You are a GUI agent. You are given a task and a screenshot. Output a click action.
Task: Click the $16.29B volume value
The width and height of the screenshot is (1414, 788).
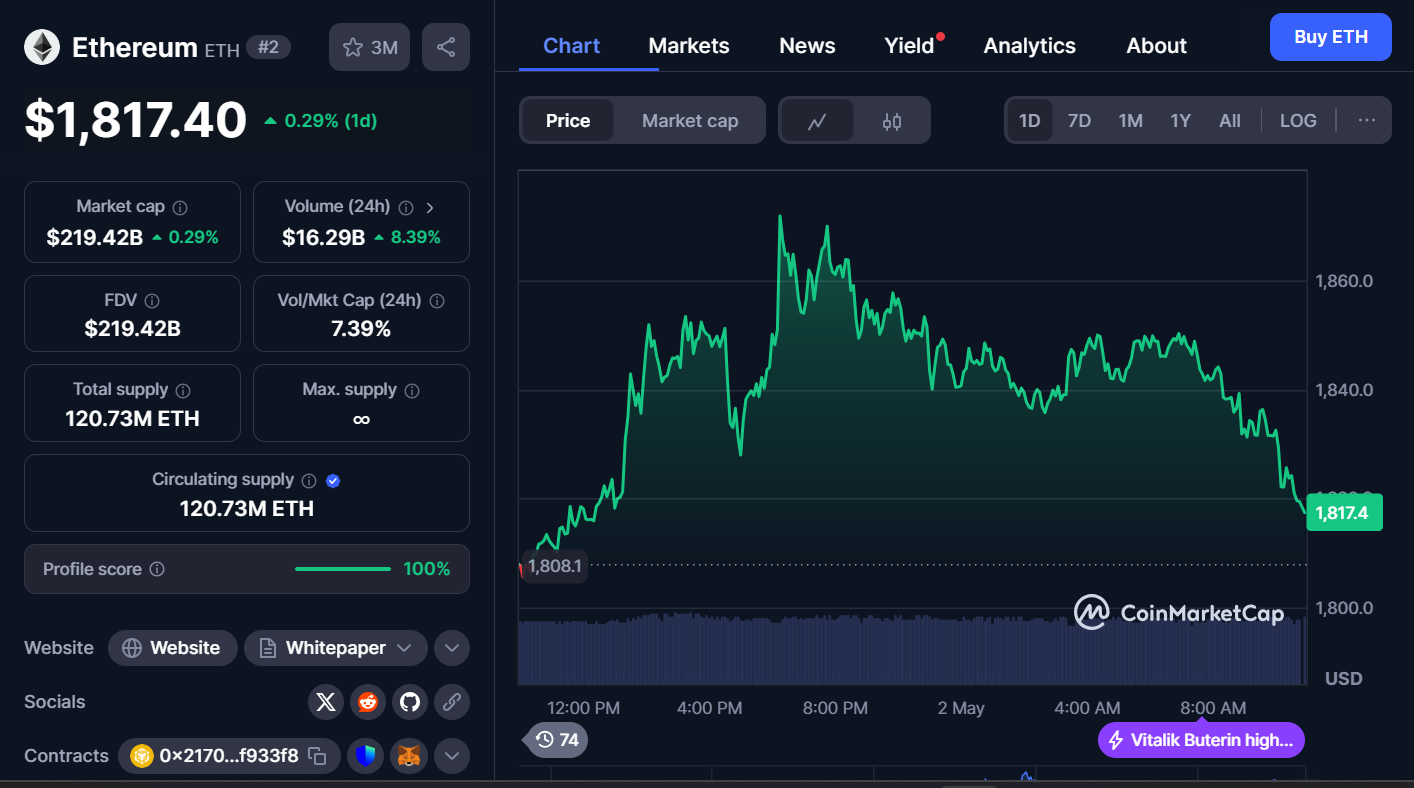coord(323,237)
